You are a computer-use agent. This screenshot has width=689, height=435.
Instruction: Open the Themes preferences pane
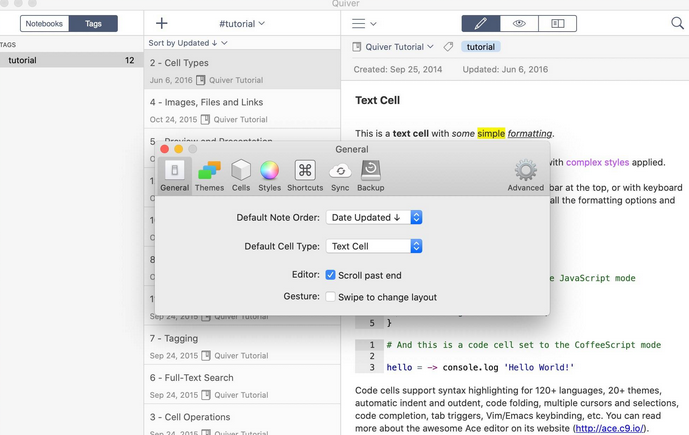pyautogui.click(x=209, y=176)
